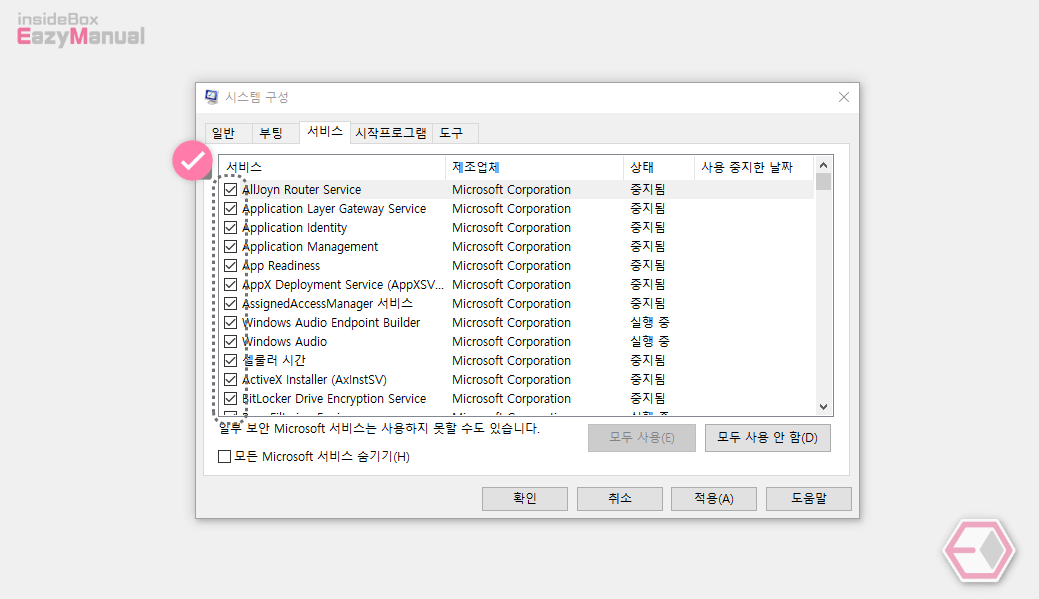Click Microsoft Corporation for BitLocker row

click(512, 399)
